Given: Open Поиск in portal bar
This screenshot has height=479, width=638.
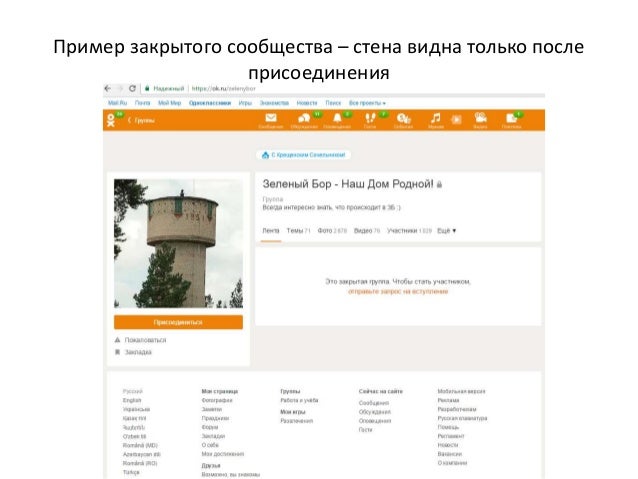Looking at the screenshot, I should pyautogui.click(x=333, y=103).
